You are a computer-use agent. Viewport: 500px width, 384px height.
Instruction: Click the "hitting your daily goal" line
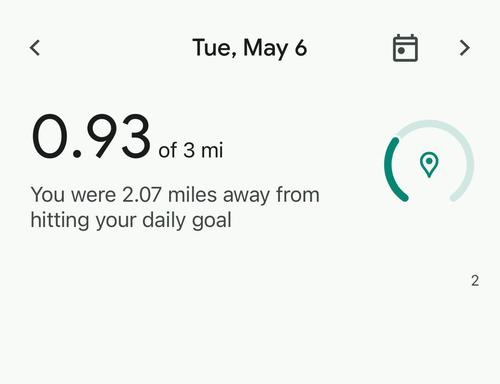click(131, 220)
